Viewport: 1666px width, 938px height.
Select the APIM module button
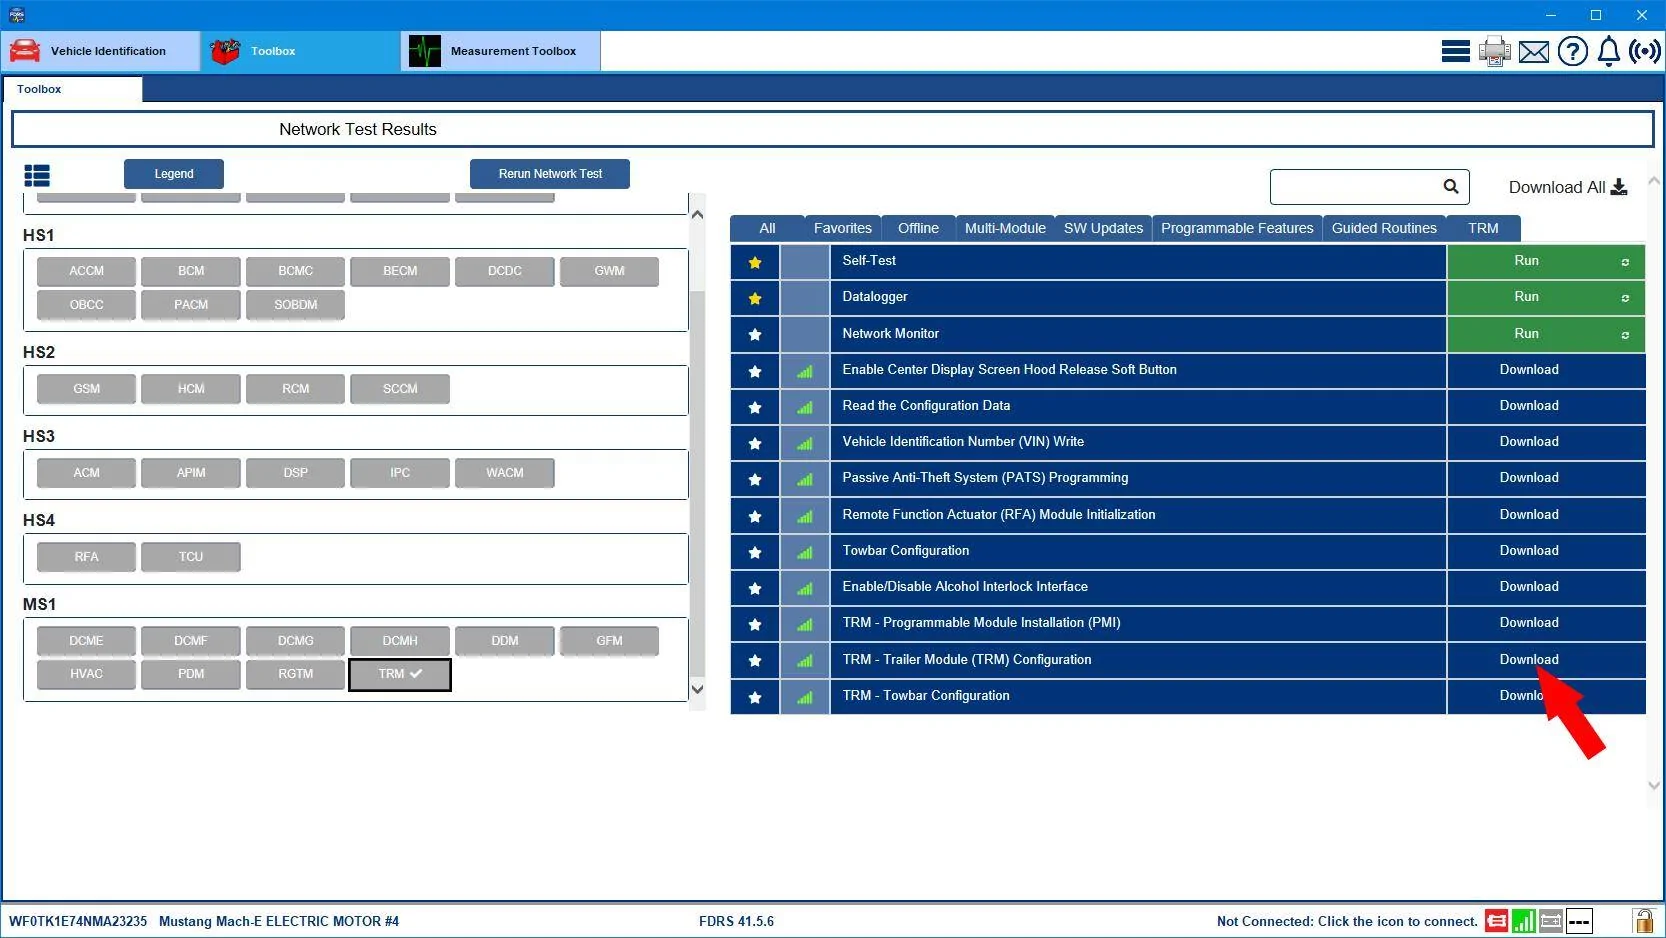click(x=191, y=473)
